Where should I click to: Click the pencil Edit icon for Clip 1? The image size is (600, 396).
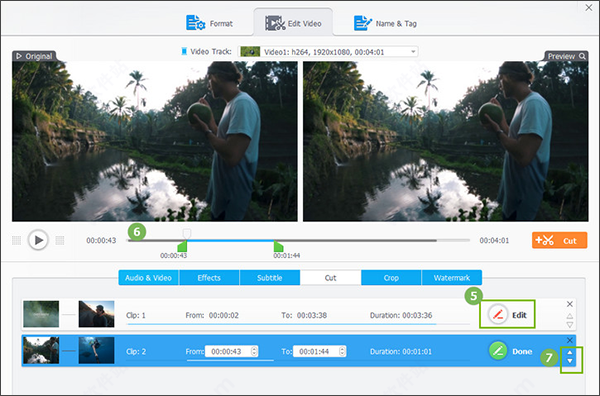click(x=498, y=315)
